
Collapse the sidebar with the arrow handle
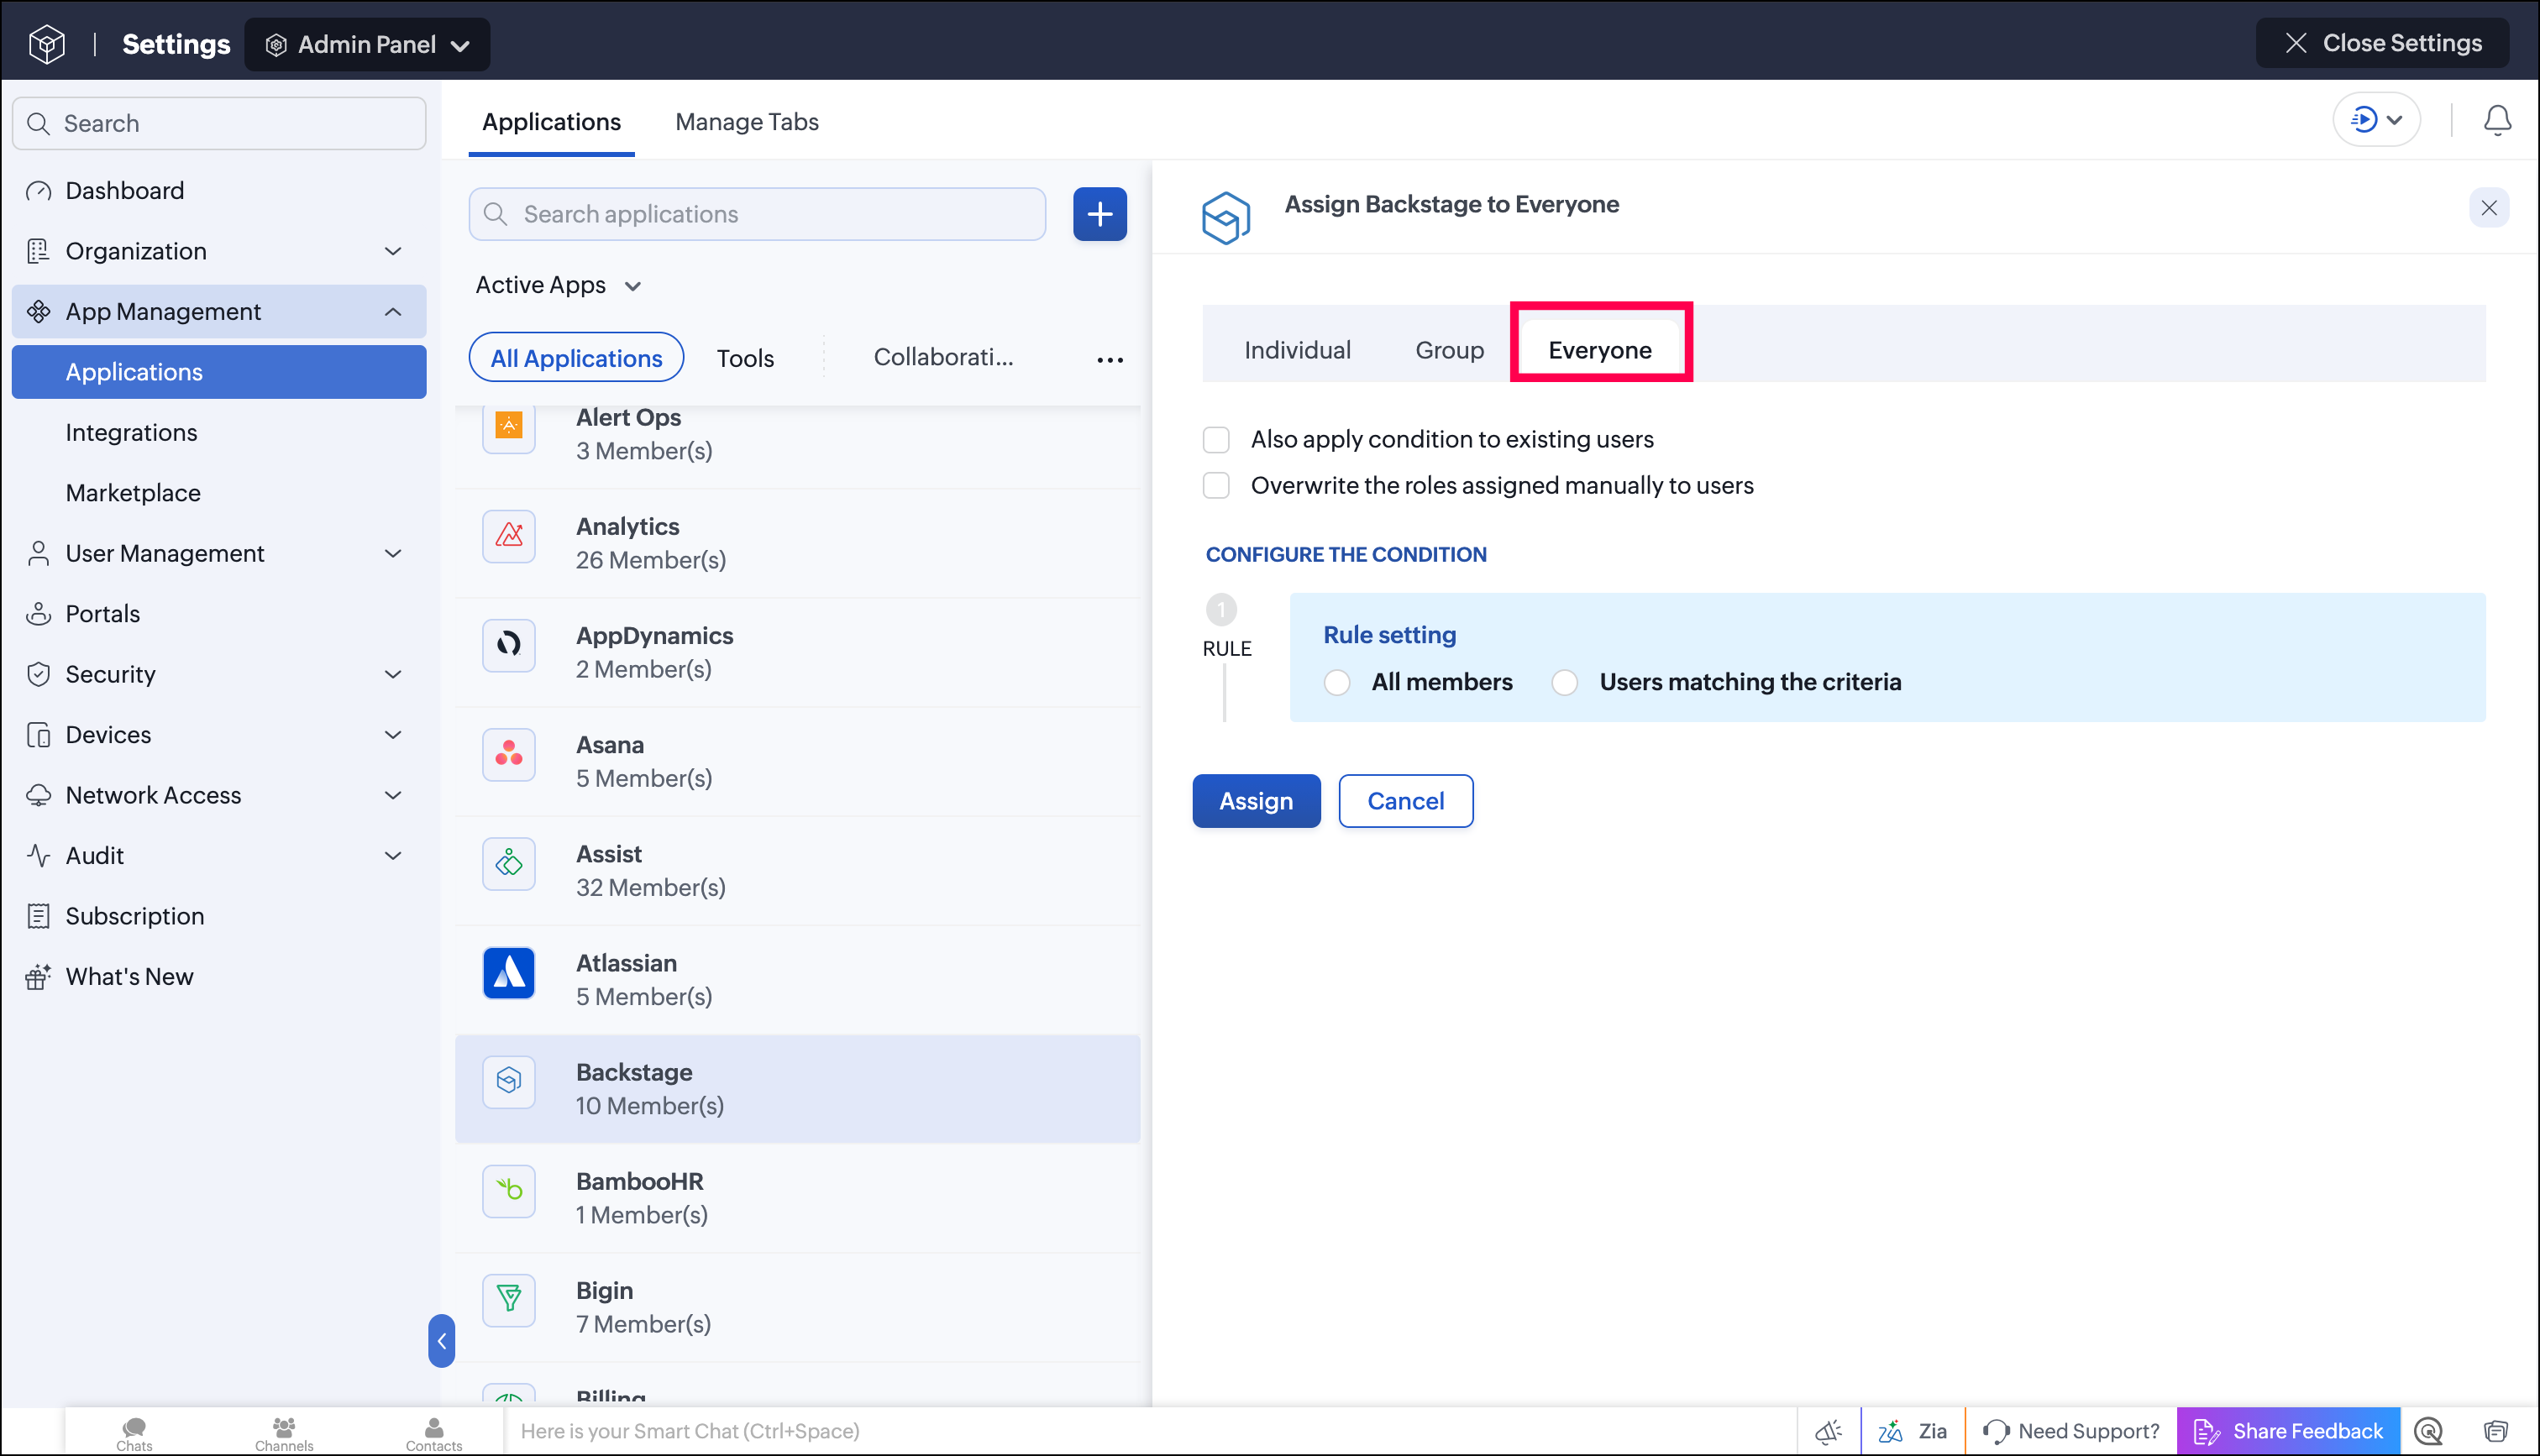[x=441, y=1340]
